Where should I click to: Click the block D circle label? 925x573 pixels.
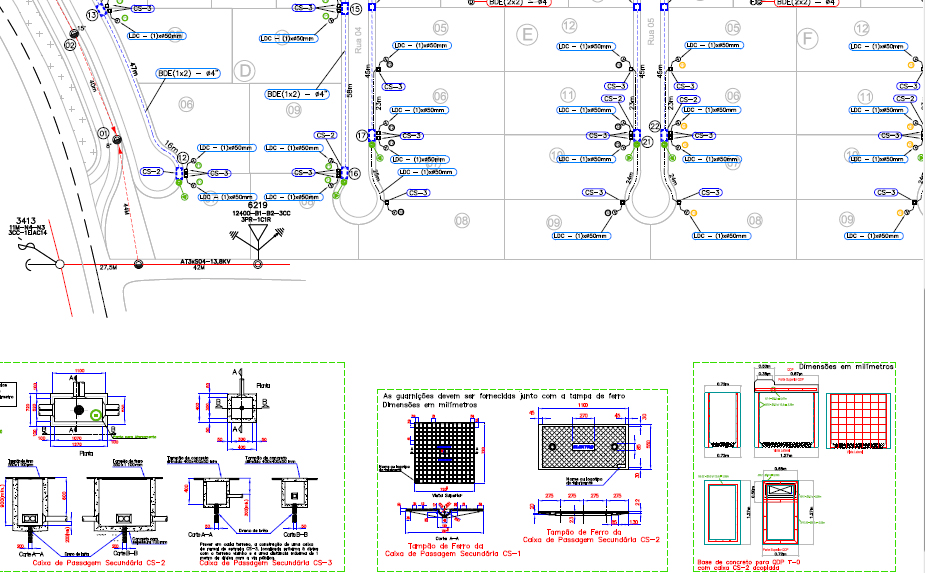[243, 69]
